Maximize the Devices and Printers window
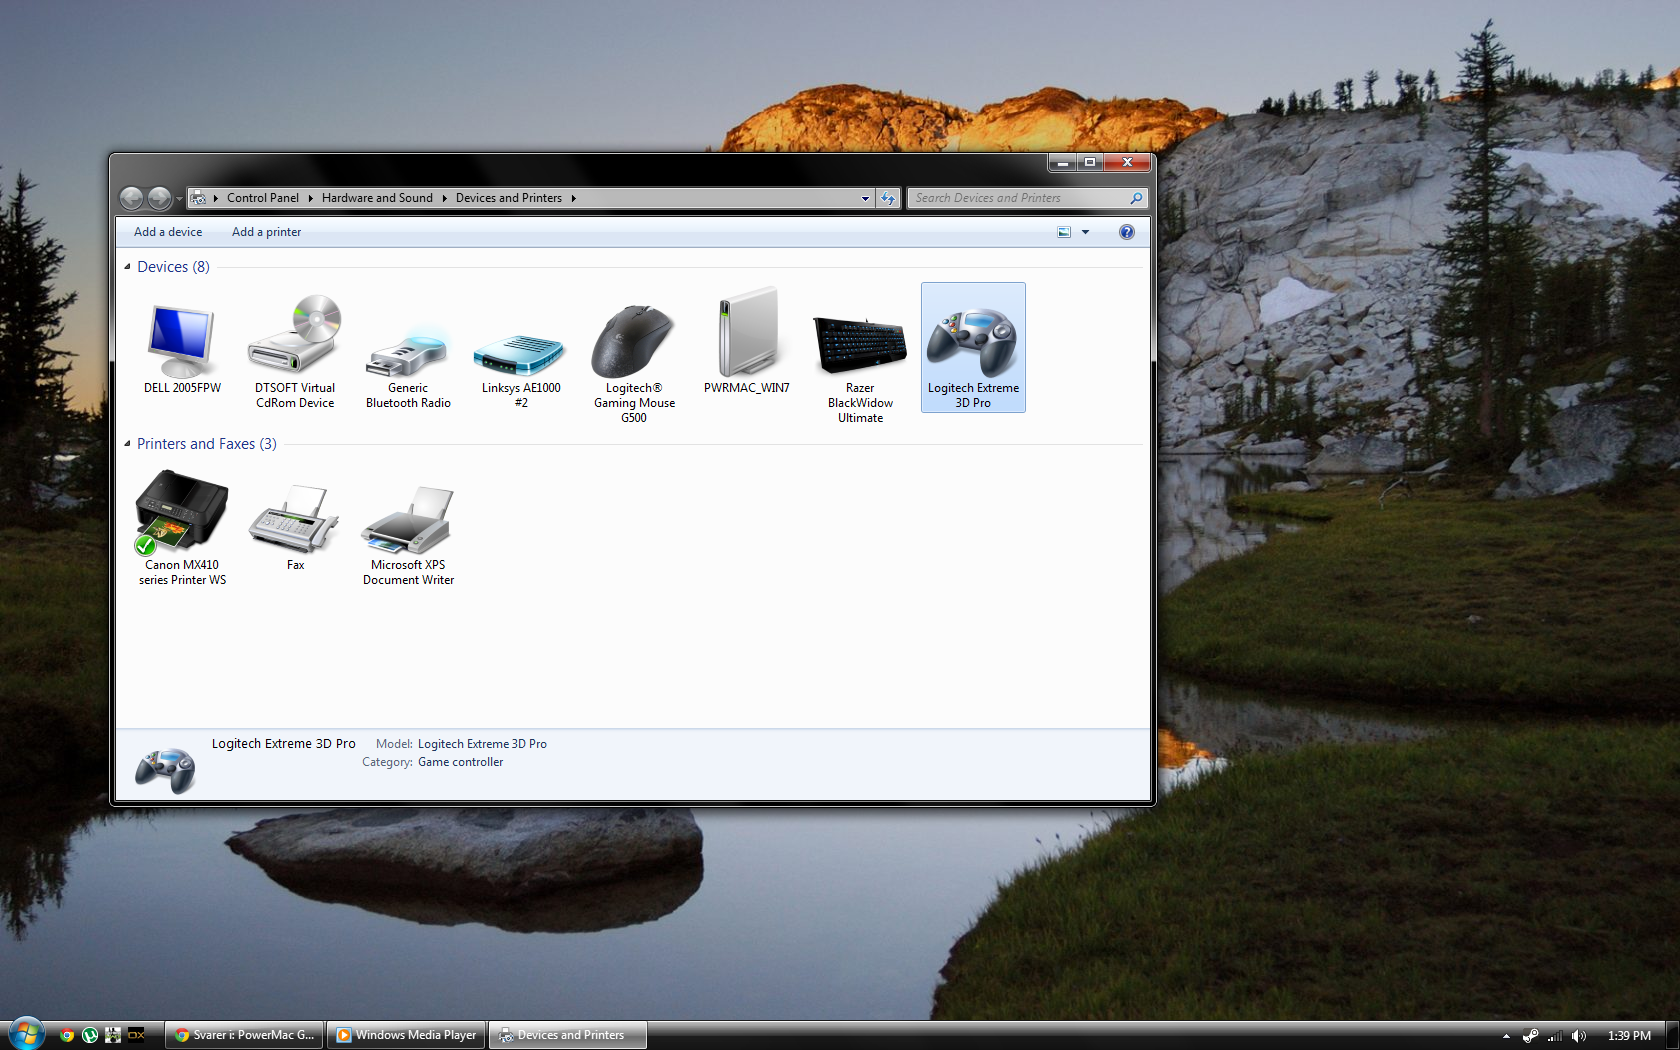The height and width of the screenshot is (1050, 1680). [1090, 162]
